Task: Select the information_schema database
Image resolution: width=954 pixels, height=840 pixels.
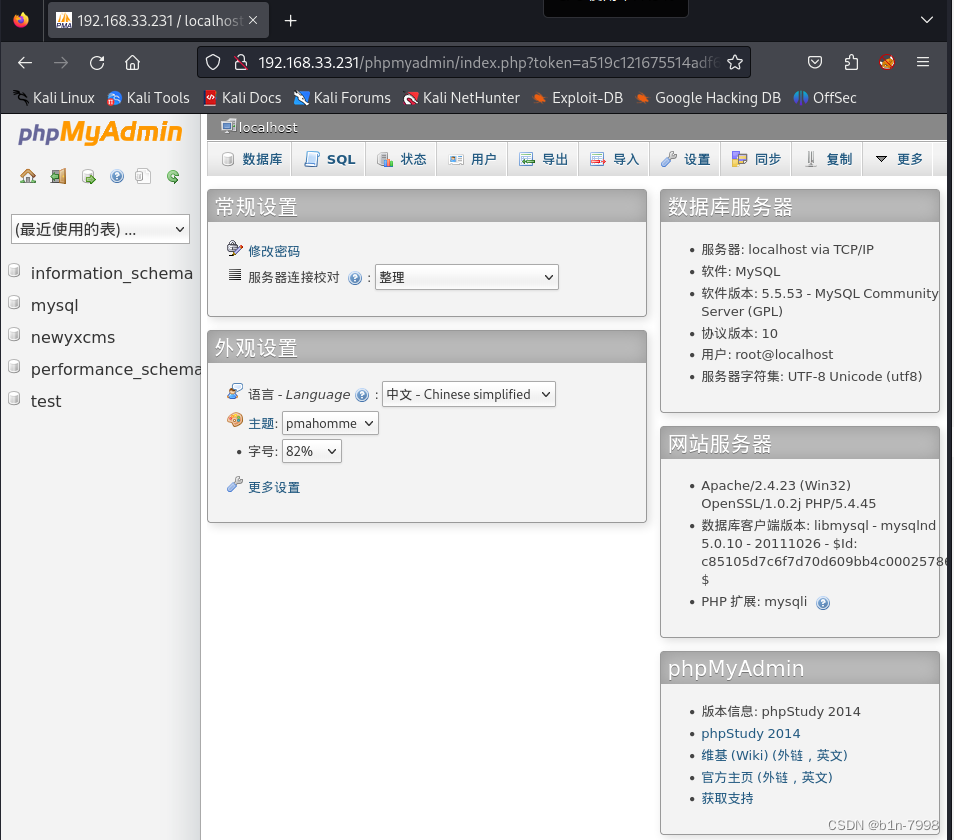Action: 111,273
